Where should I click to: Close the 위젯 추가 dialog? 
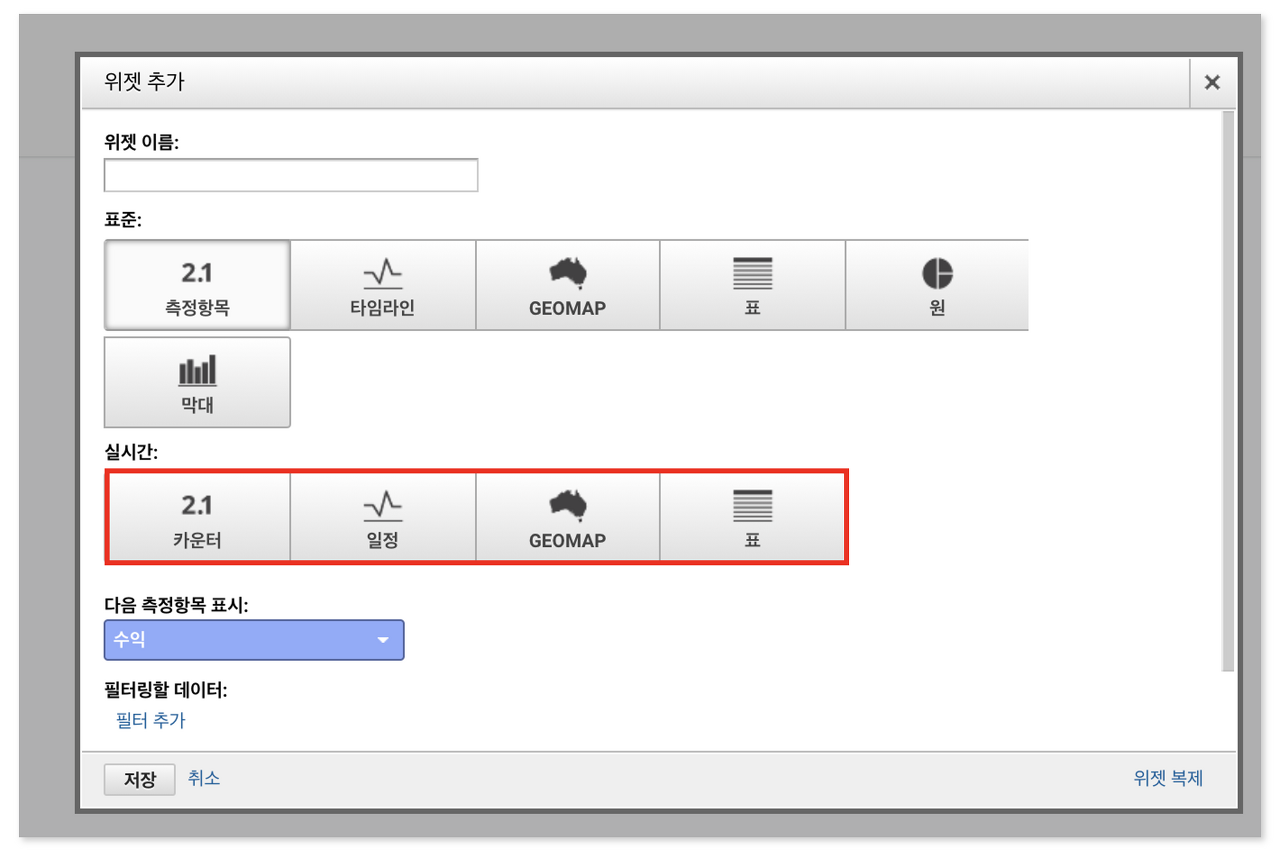pyautogui.click(x=1212, y=83)
